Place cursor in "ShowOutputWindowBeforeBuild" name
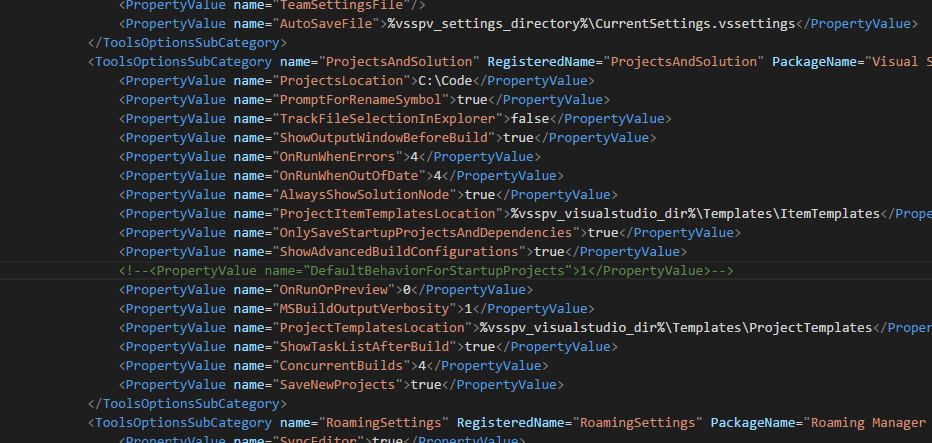932x443 pixels. click(384, 137)
